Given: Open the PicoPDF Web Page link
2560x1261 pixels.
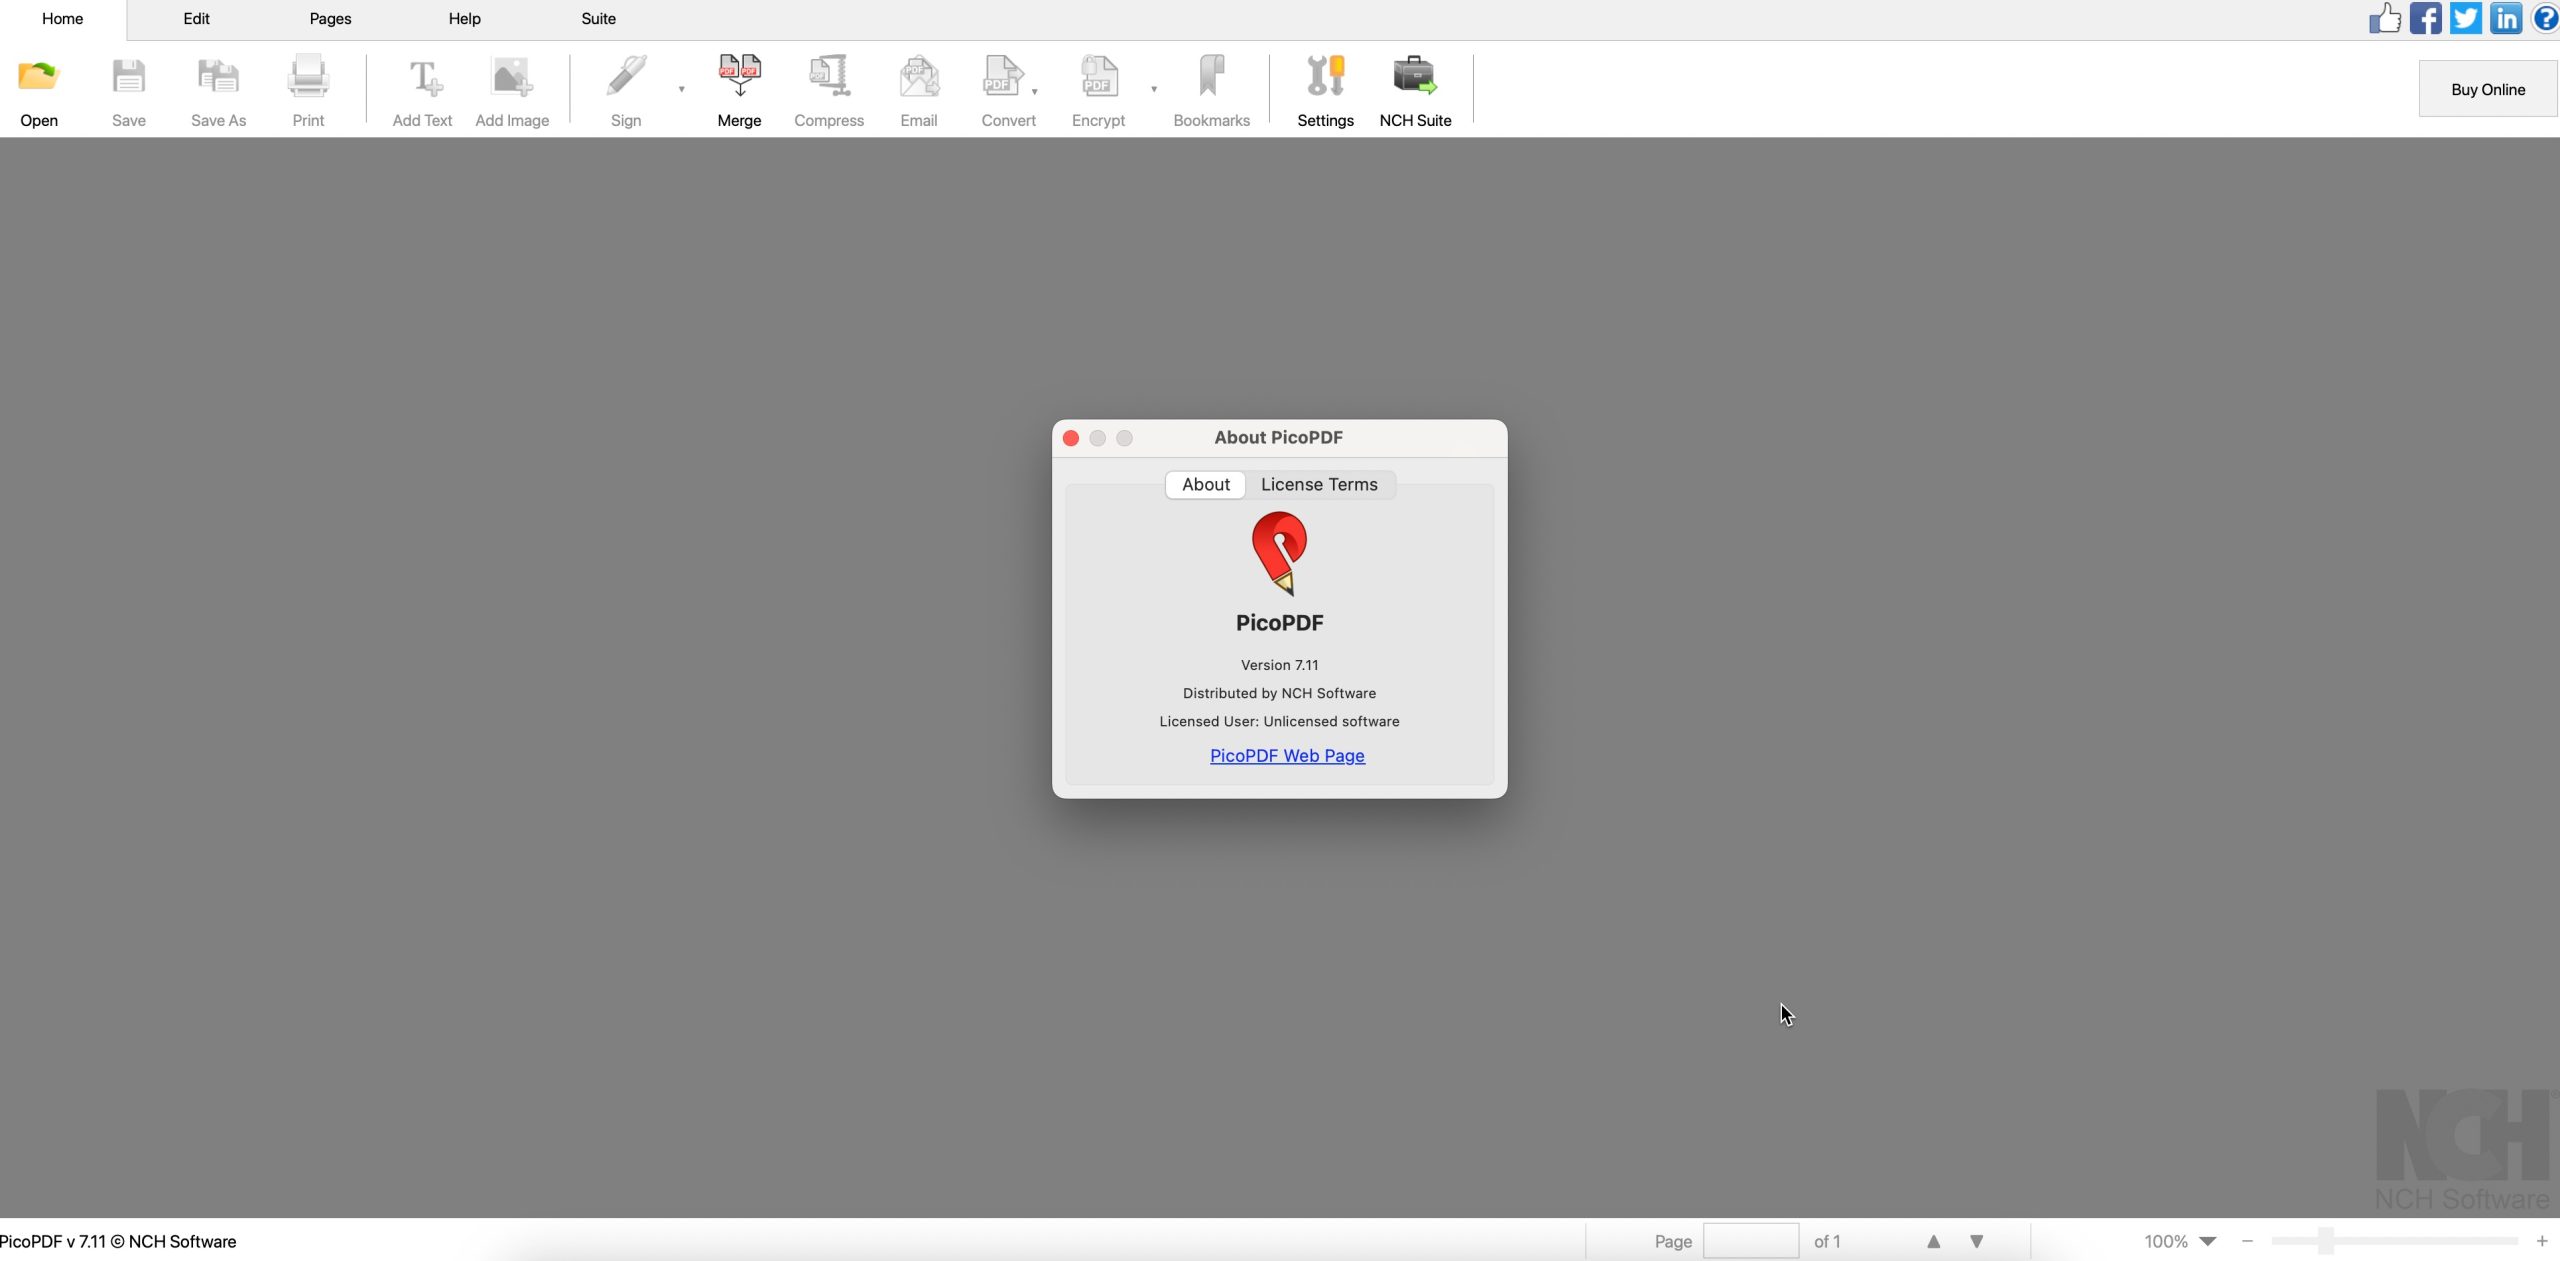Looking at the screenshot, I should [1287, 755].
